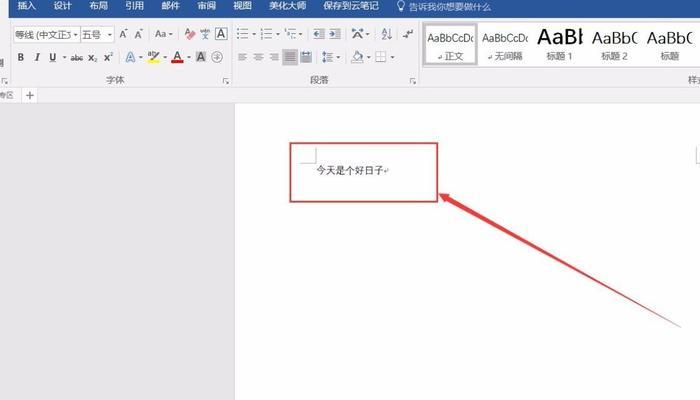Click the borders grid icon
The image size is (700, 400).
point(381,57)
